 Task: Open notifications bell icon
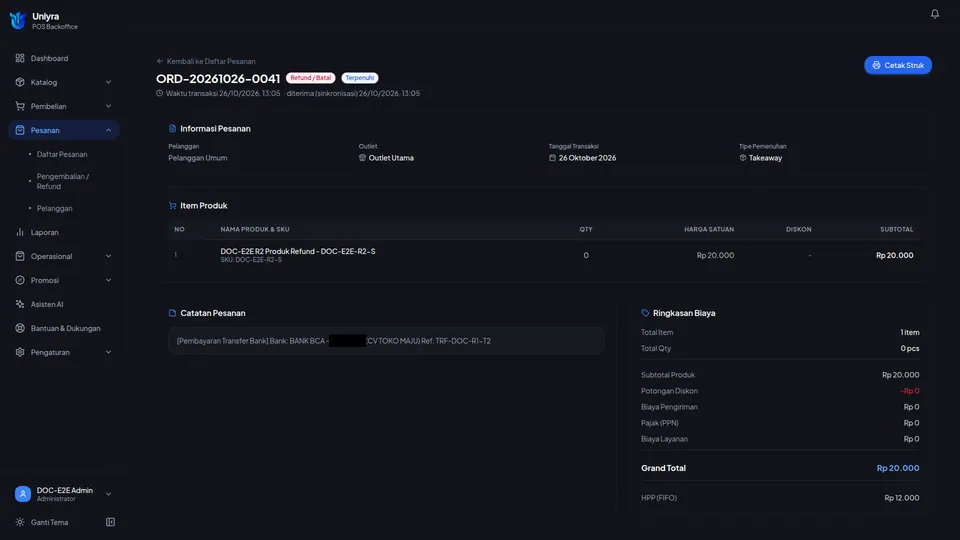tap(934, 13)
